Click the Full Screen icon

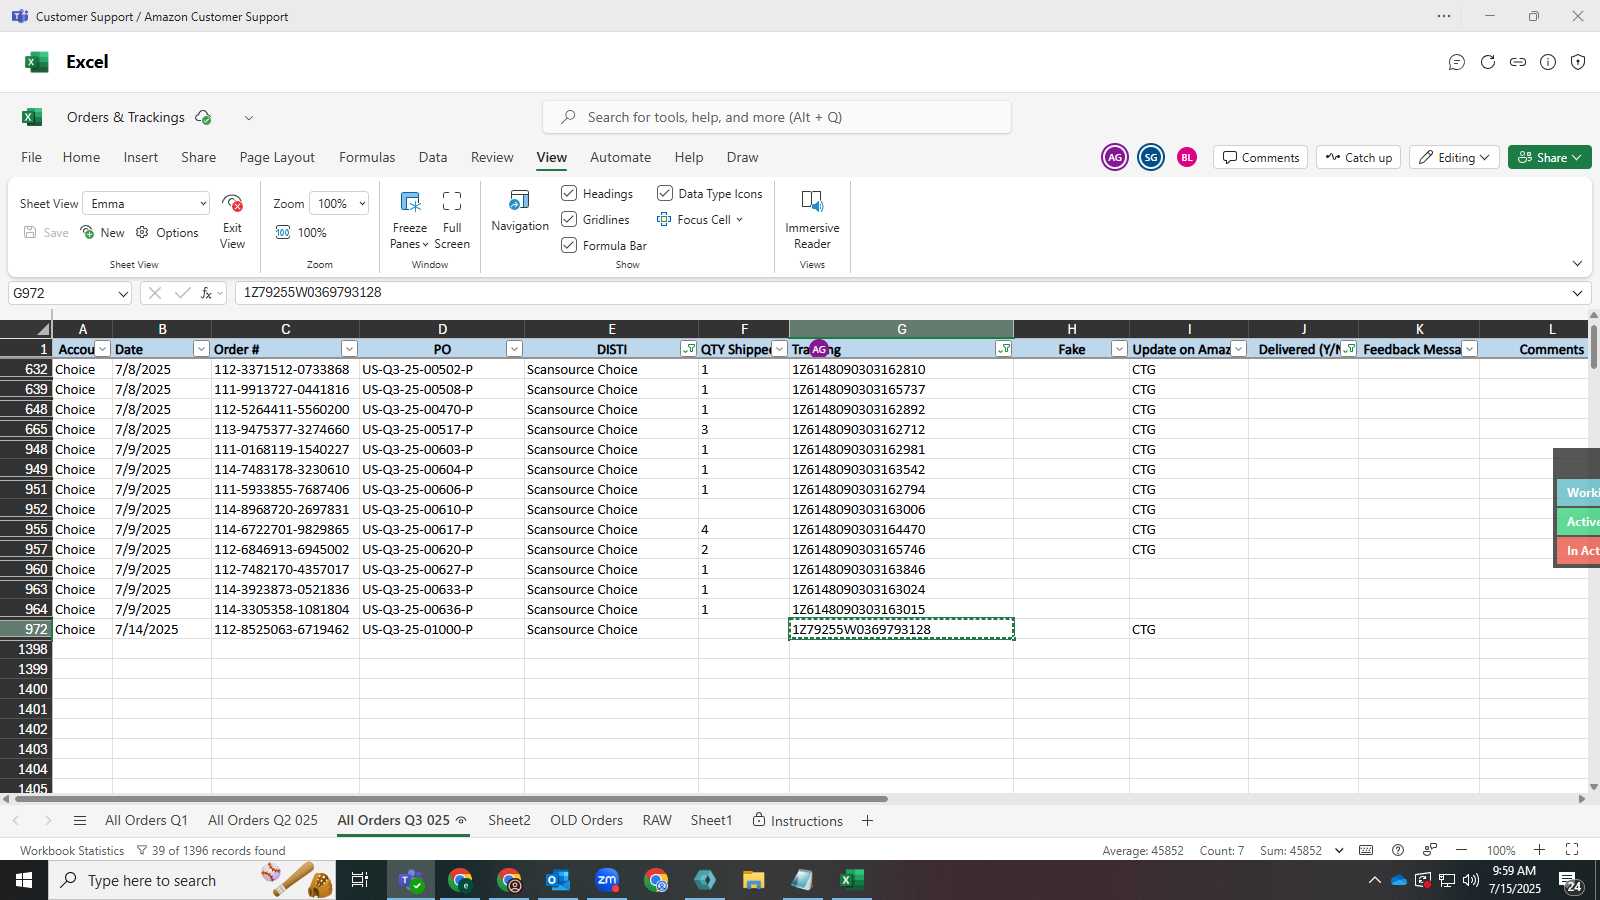[x=452, y=202]
